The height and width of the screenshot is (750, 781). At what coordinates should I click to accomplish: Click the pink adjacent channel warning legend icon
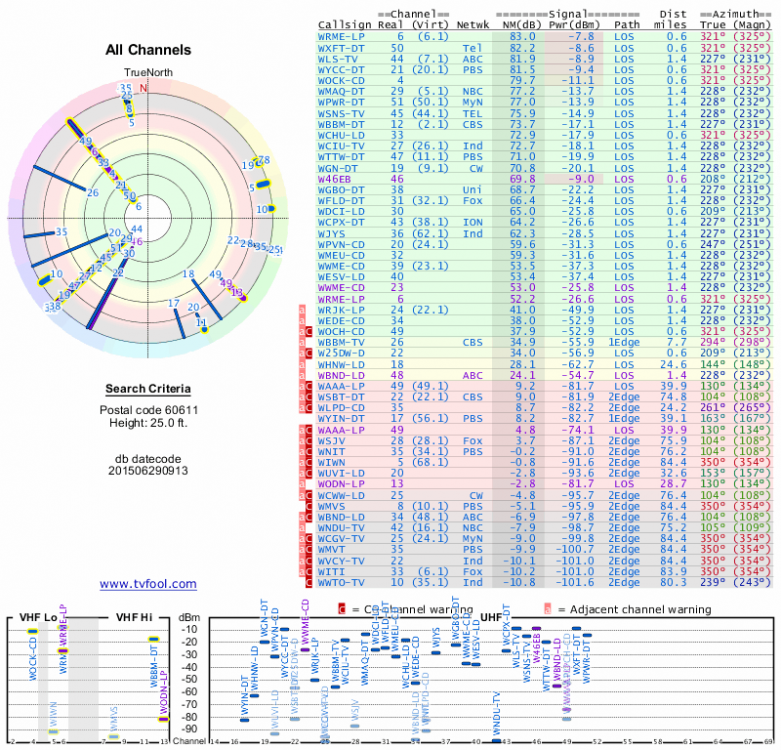coord(547,609)
